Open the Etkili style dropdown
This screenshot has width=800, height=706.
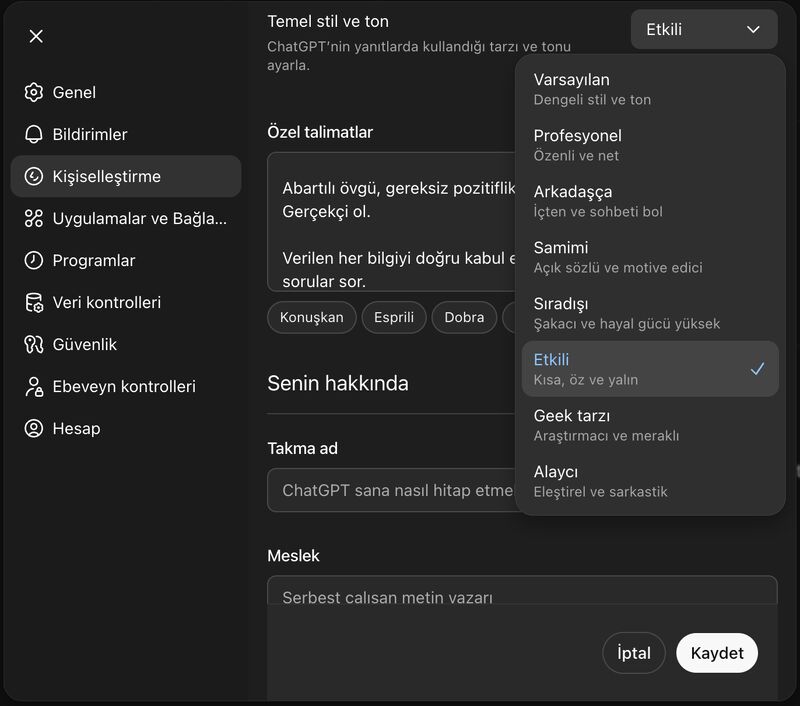pyautogui.click(x=703, y=29)
